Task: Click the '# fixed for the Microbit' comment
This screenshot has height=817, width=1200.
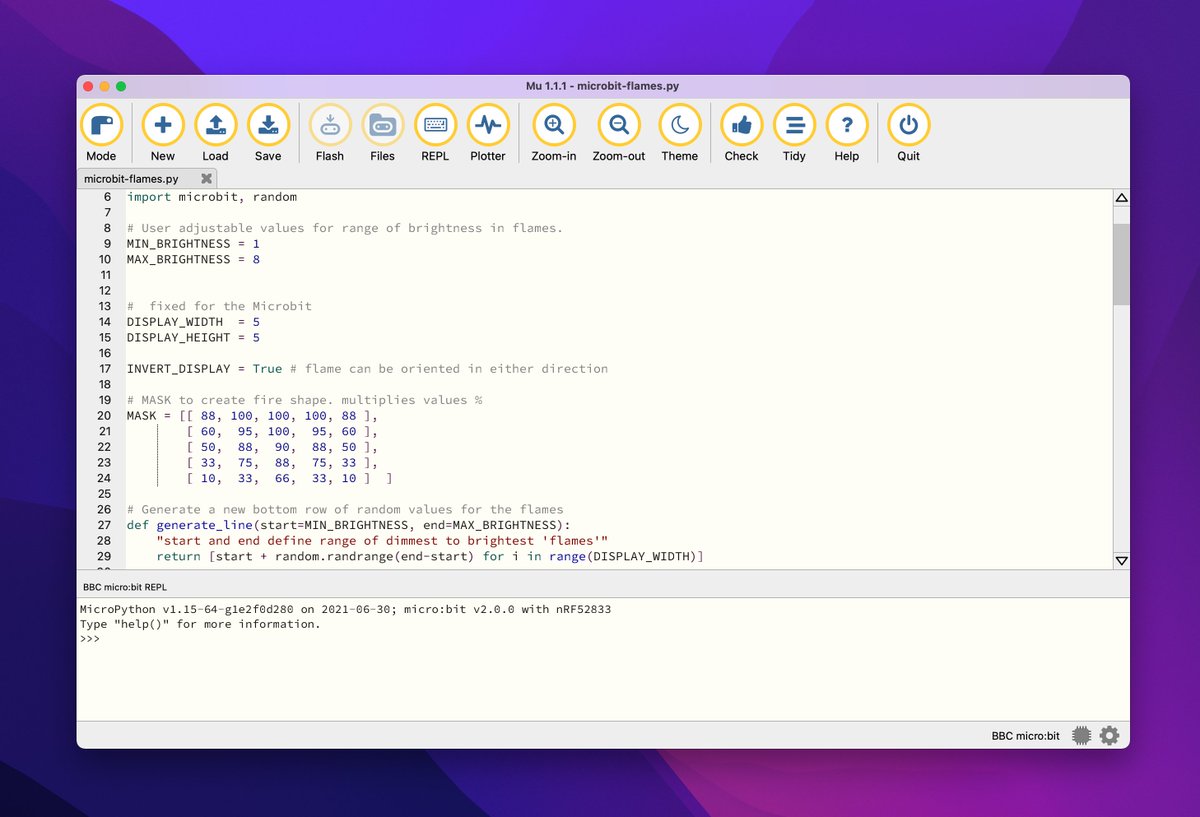Action: (x=219, y=306)
